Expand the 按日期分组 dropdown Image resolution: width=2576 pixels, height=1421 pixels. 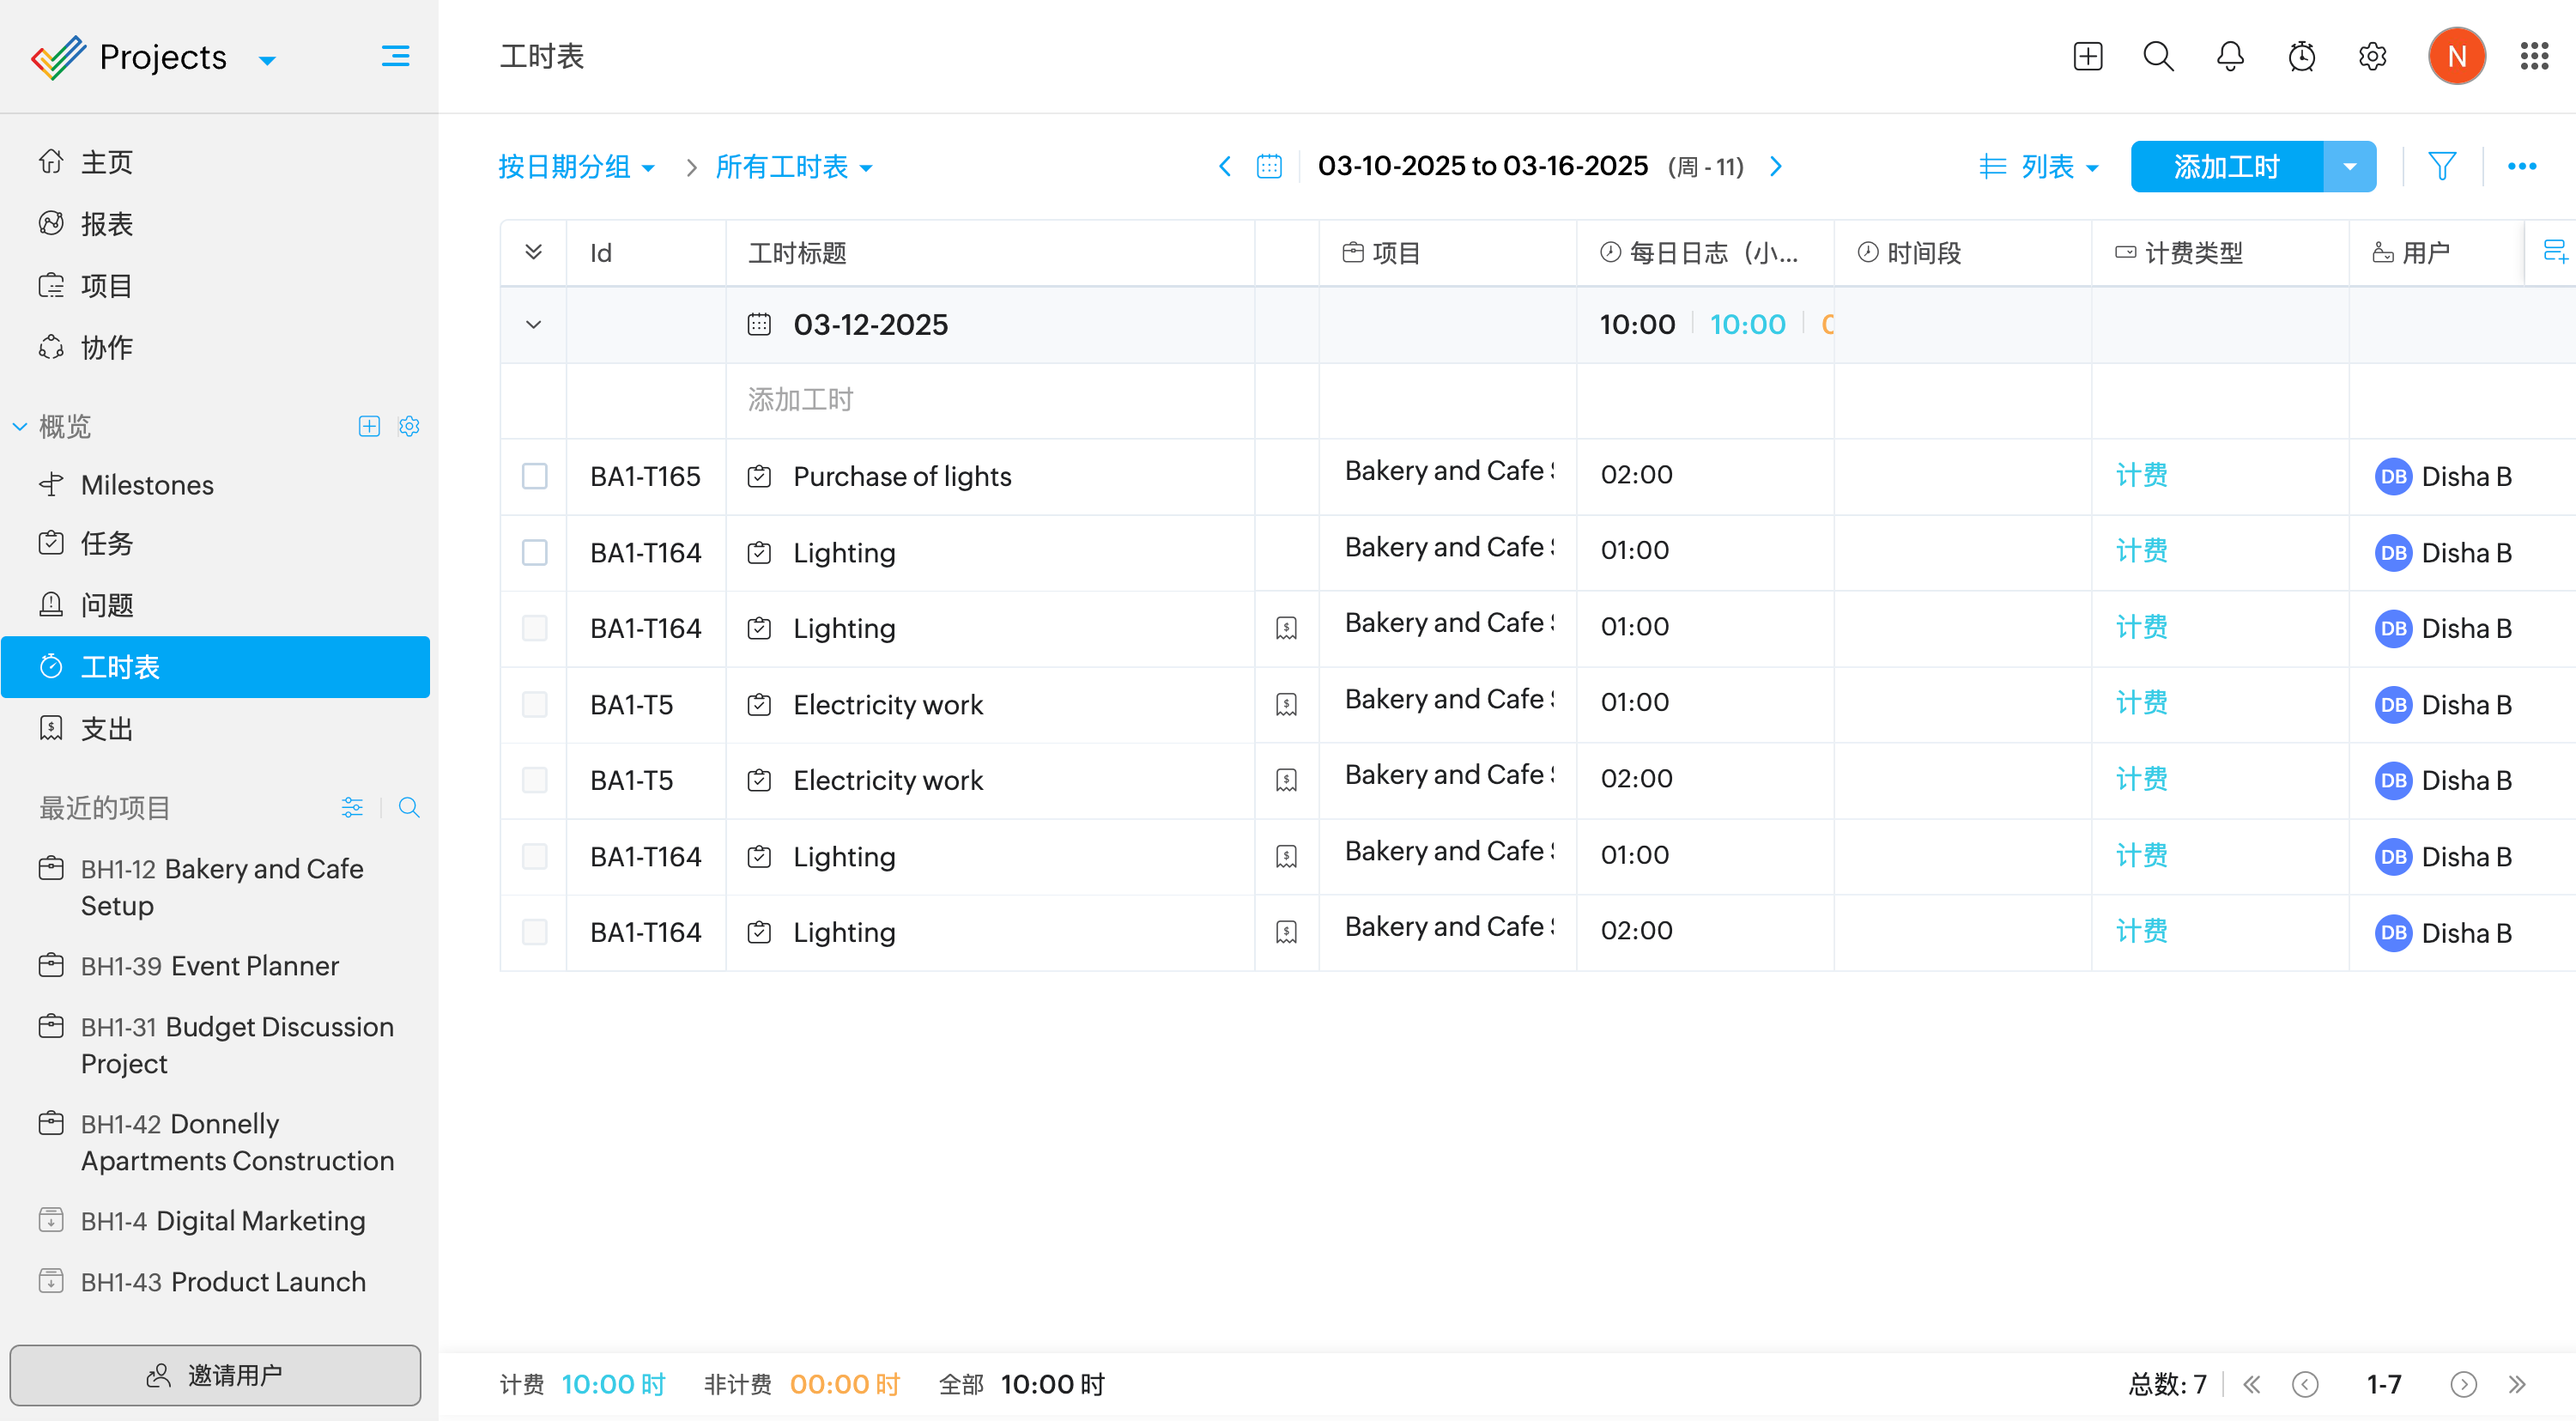(x=577, y=167)
